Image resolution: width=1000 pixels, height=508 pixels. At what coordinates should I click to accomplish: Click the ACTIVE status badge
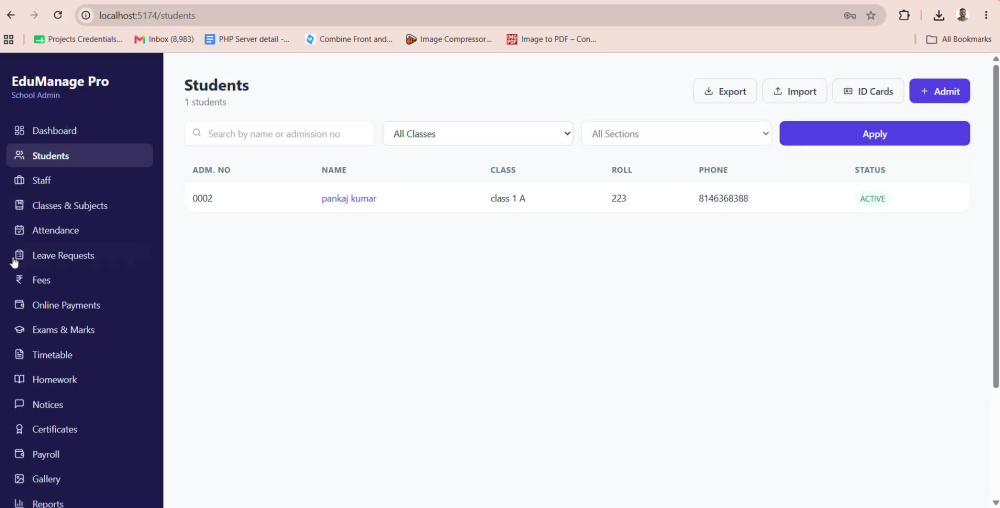click(x=872, y=199)
